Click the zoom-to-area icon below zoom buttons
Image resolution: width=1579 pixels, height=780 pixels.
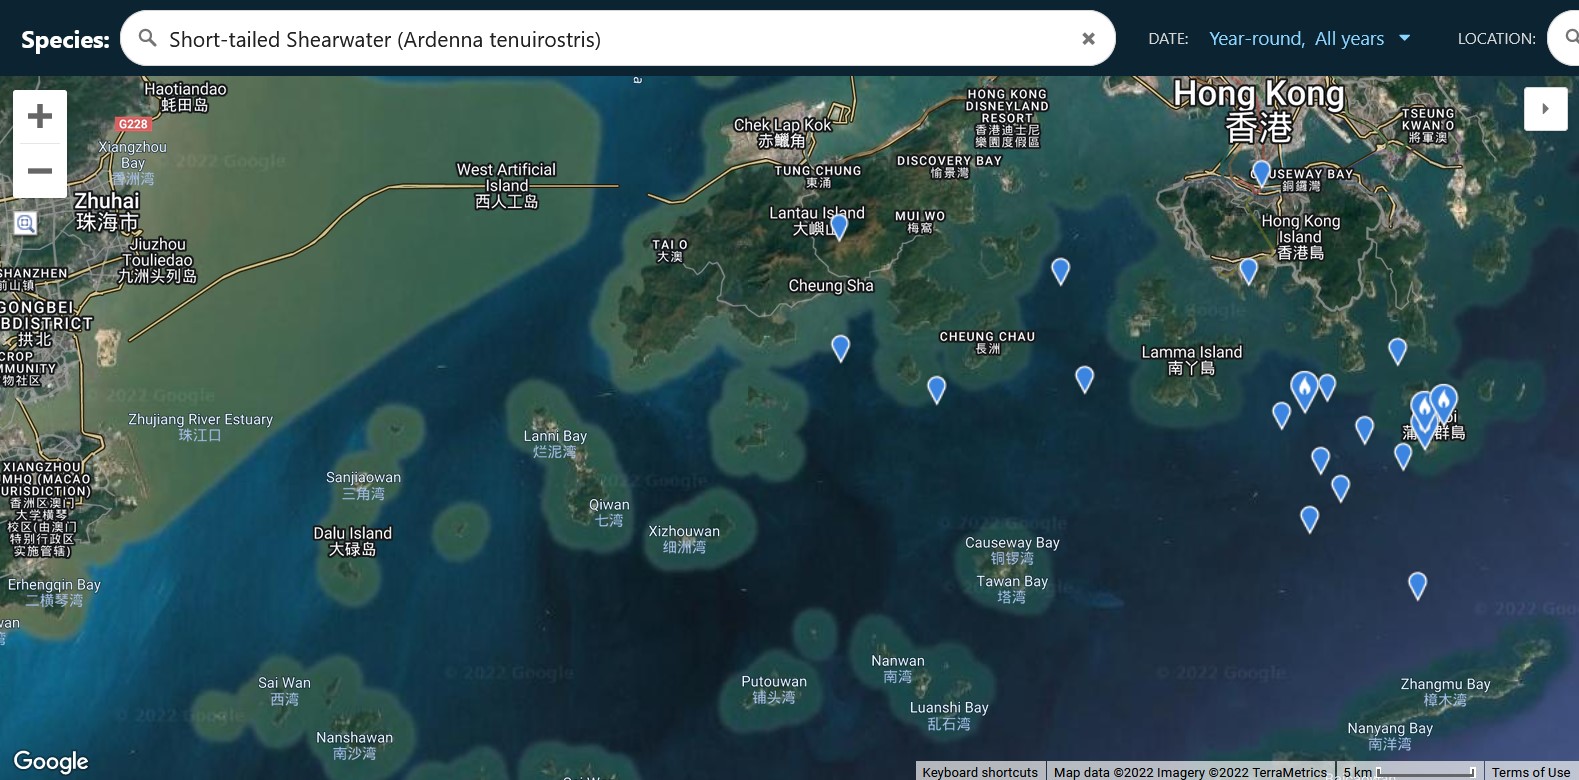(26, 223)
